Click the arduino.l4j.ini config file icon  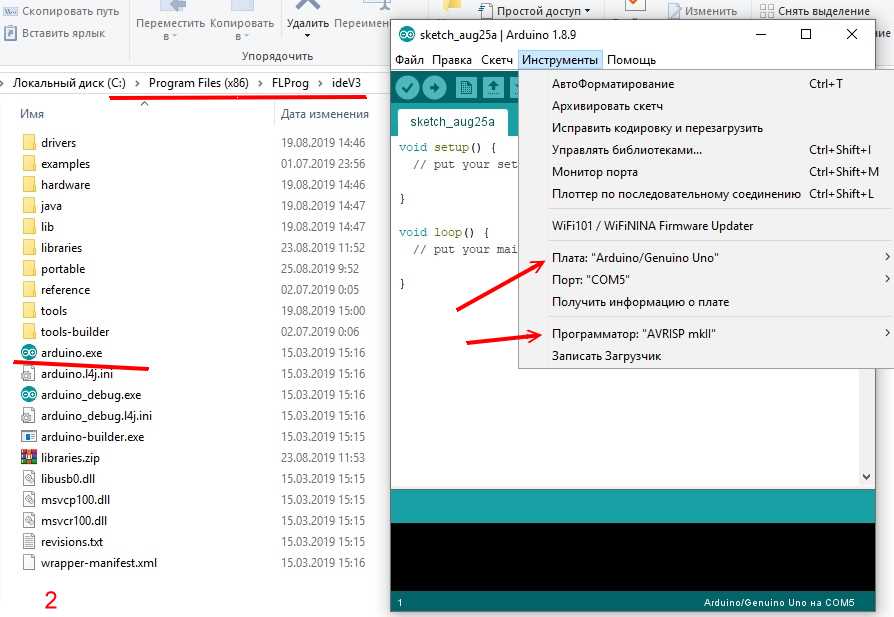point(29,374)
